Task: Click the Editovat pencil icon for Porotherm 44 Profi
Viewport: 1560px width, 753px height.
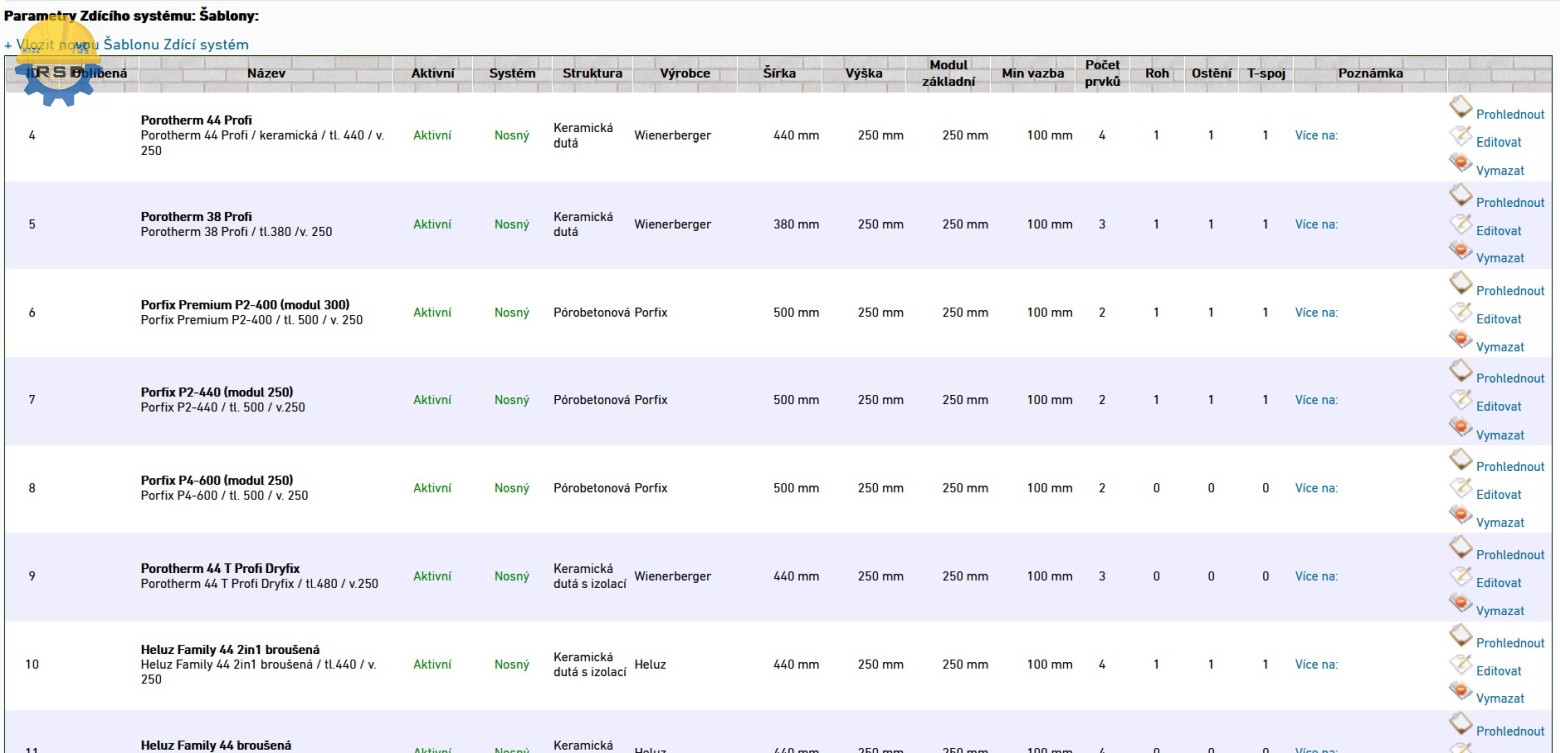Action: (1460, 136)
